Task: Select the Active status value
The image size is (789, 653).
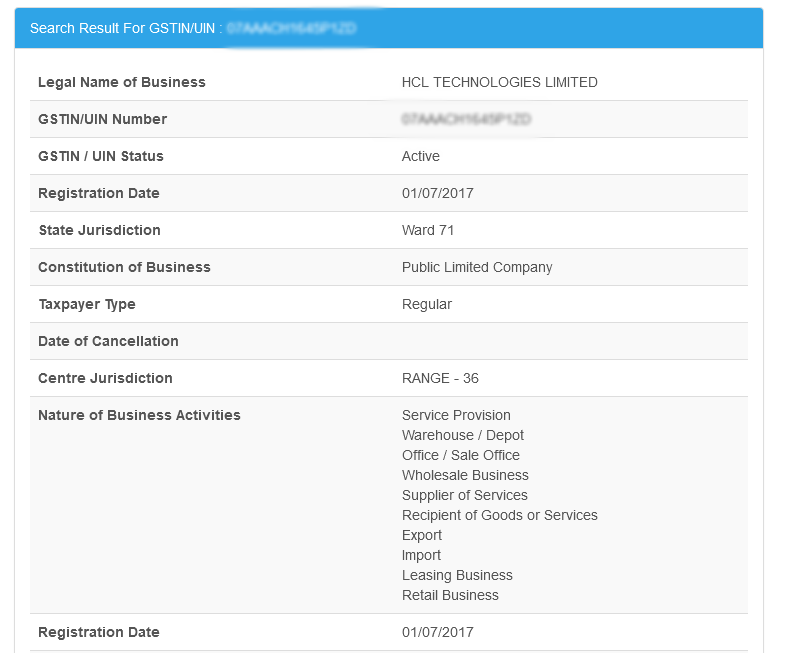Action: pyautogui.click(x=420, y=156)
